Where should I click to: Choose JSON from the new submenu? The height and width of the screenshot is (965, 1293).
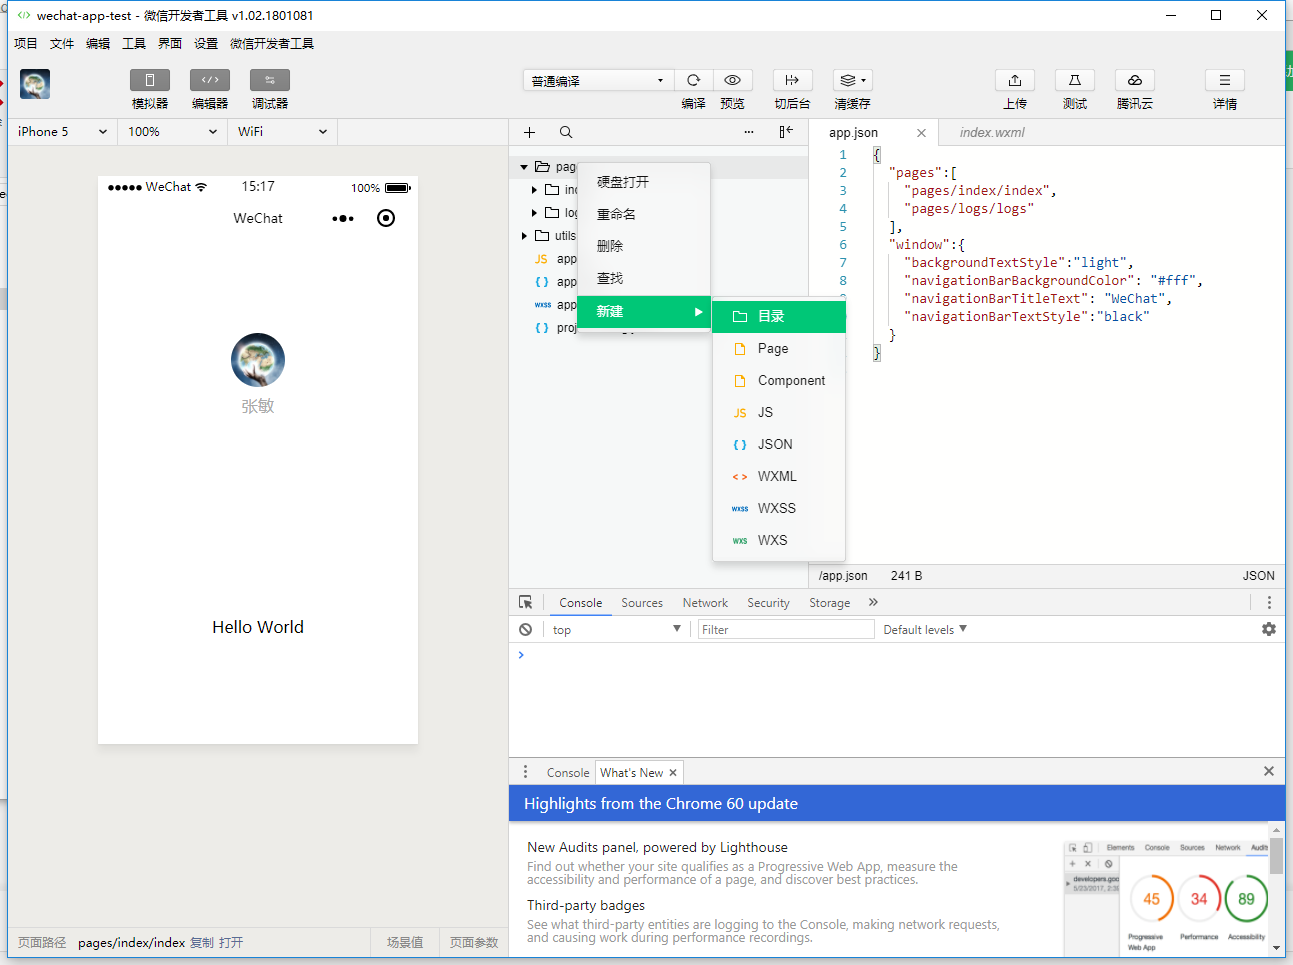779,444
